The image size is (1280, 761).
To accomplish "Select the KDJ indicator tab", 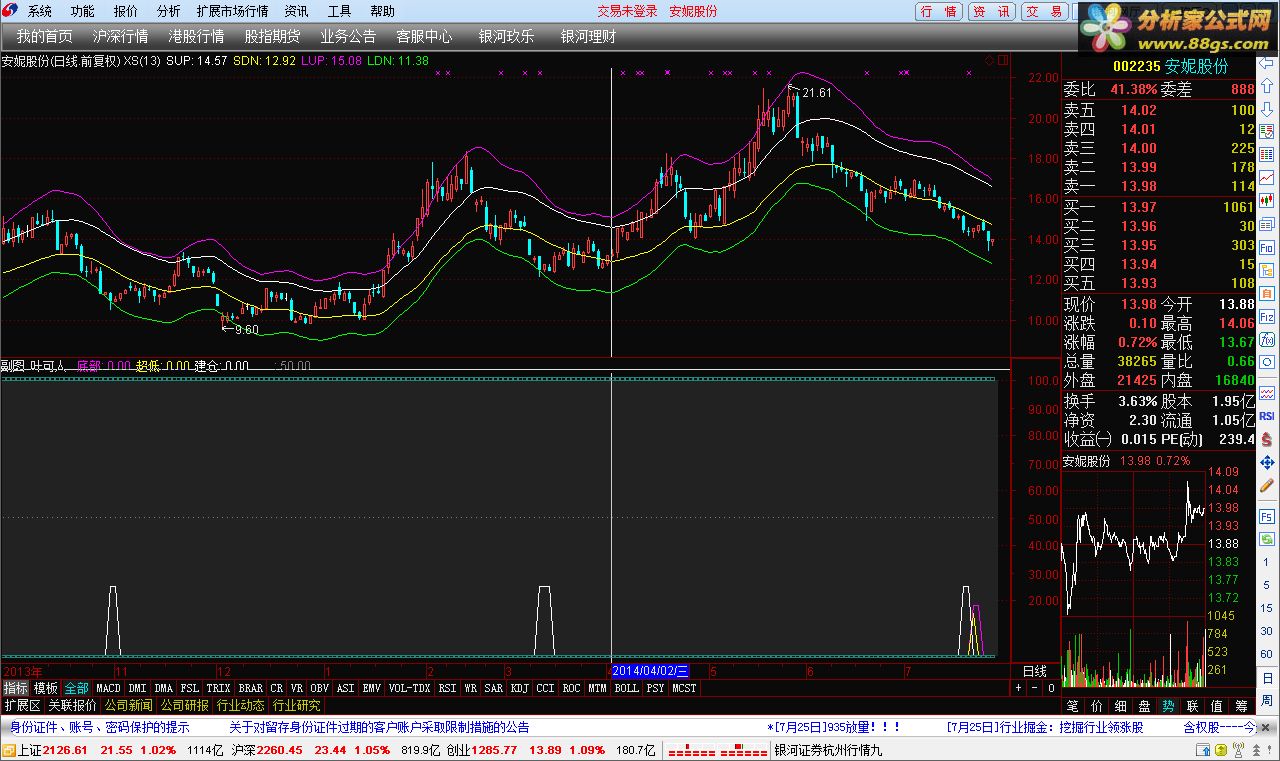I will [519, 688].
